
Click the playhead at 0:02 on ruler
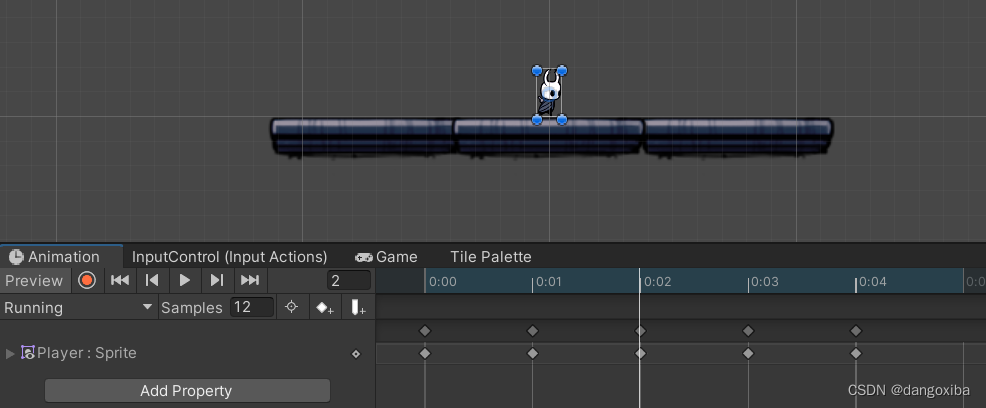tap(640, 281)
